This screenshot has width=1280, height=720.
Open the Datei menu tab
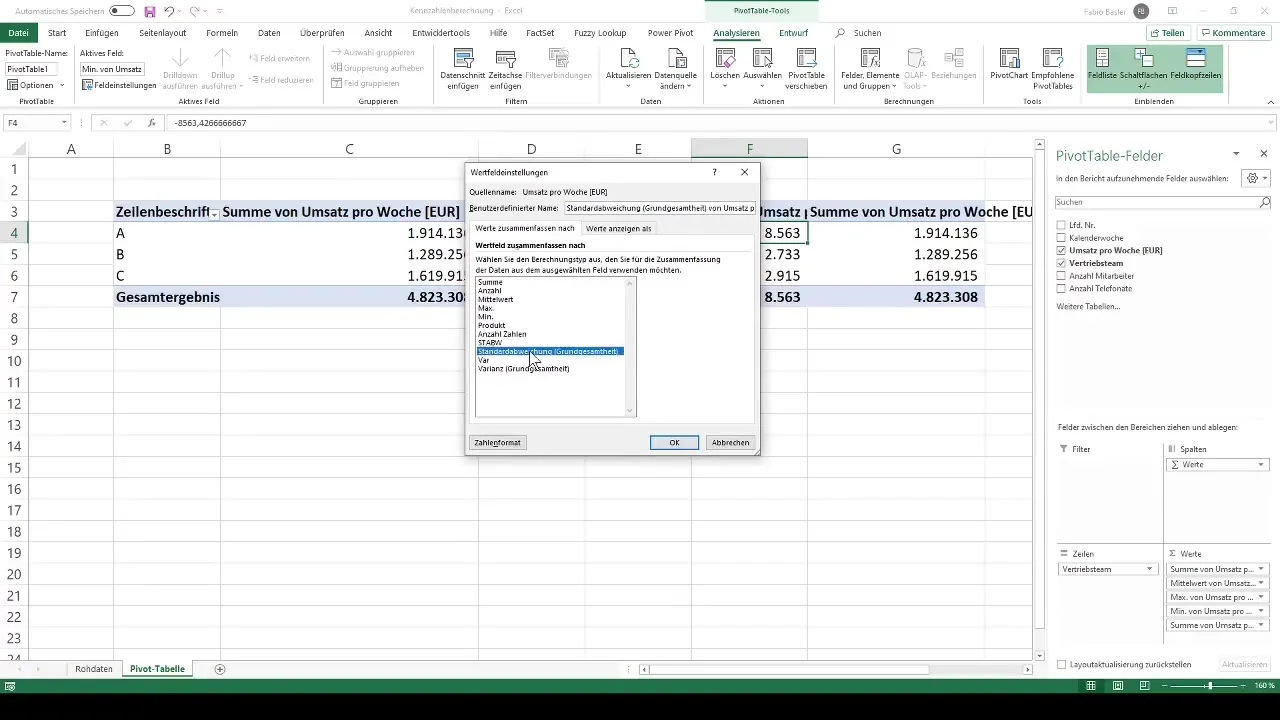point(18,33)
